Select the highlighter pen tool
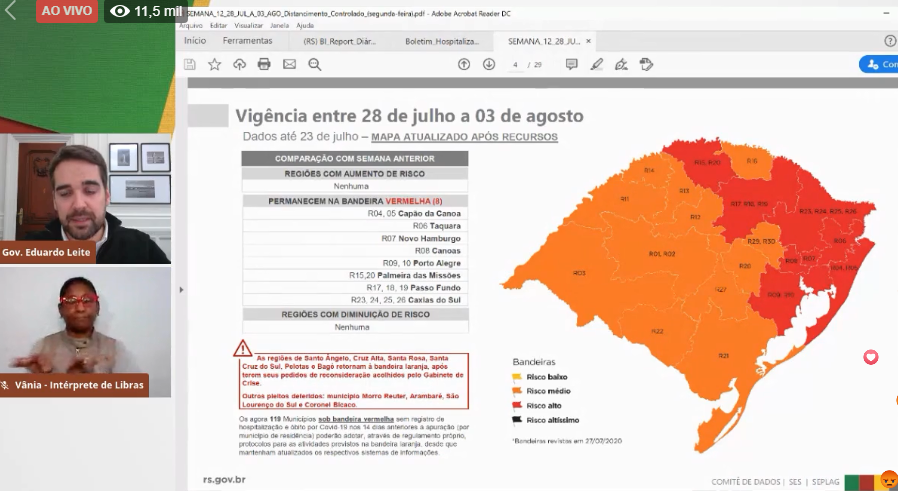This screenshot has height=491, width=898. click(597, 64)
